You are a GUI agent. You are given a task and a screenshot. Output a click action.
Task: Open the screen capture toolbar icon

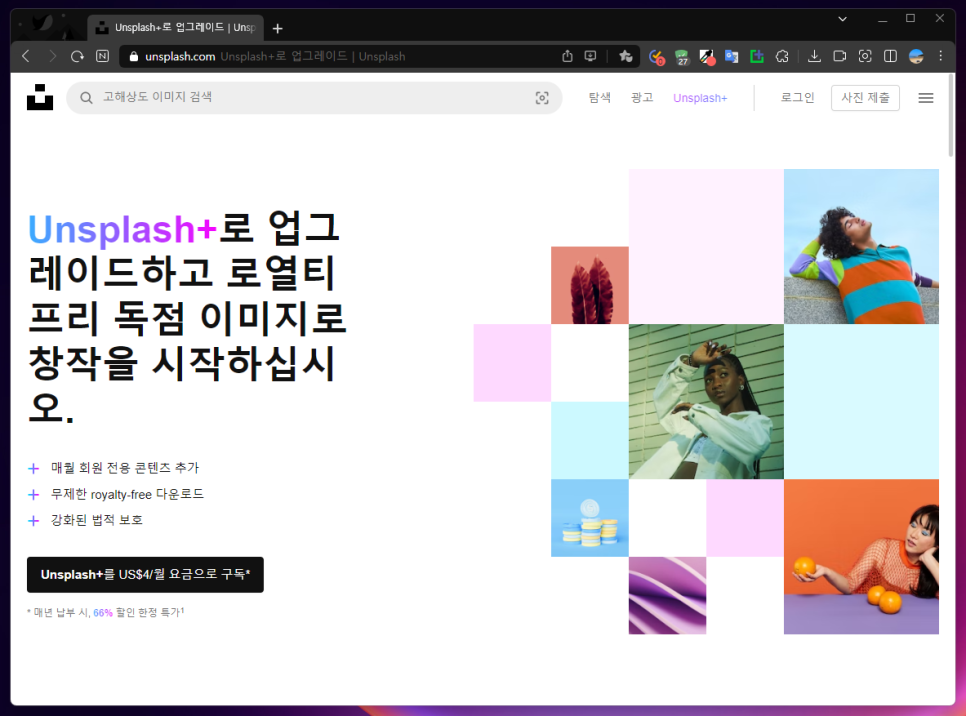tap(865, 56)
